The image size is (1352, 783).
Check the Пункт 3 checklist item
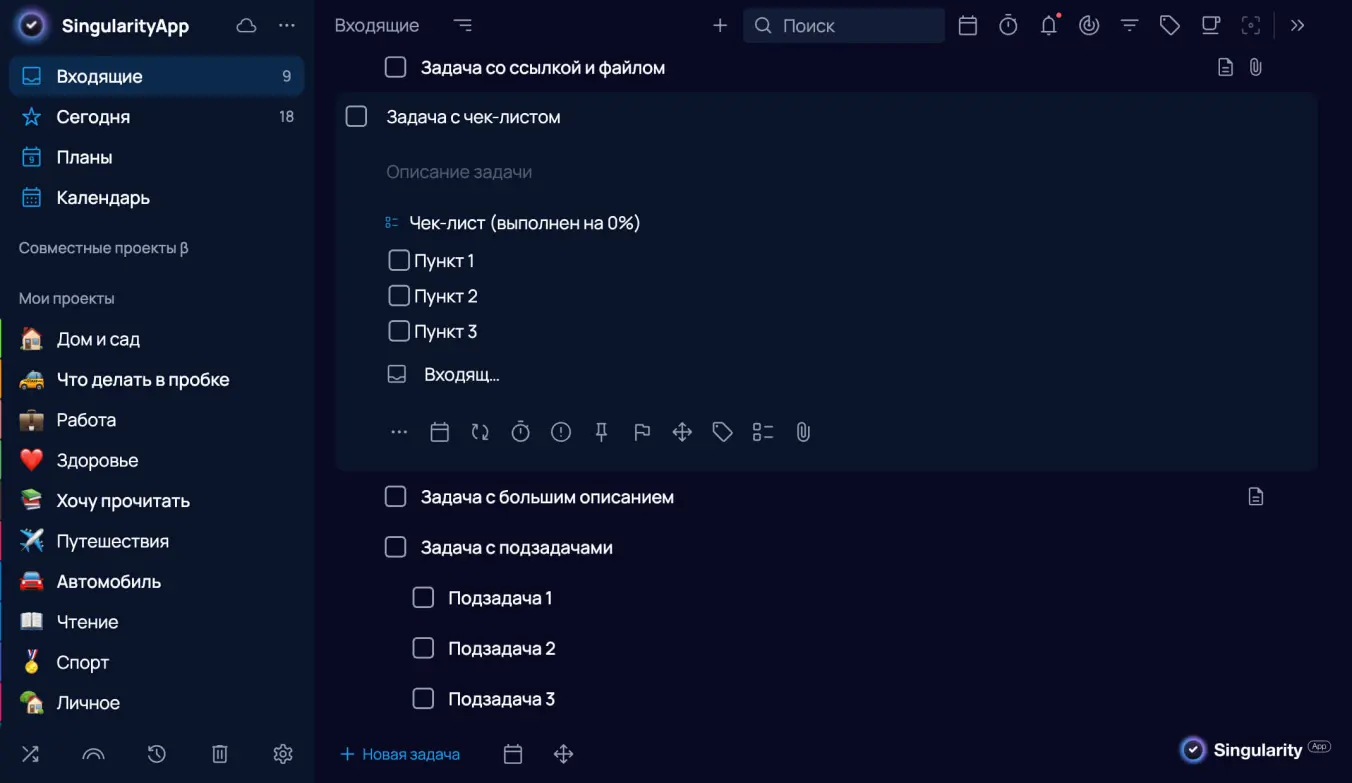[399, 331]
